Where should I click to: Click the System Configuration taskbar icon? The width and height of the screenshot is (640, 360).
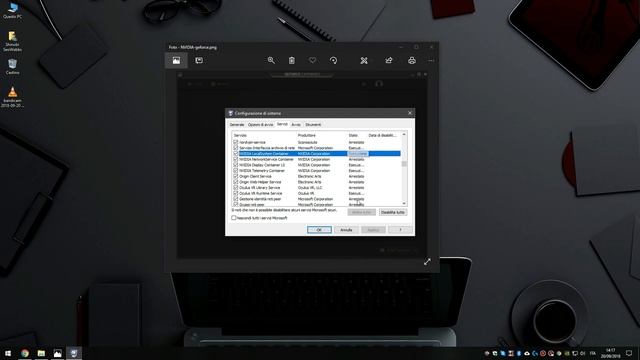tap(74, 353)
